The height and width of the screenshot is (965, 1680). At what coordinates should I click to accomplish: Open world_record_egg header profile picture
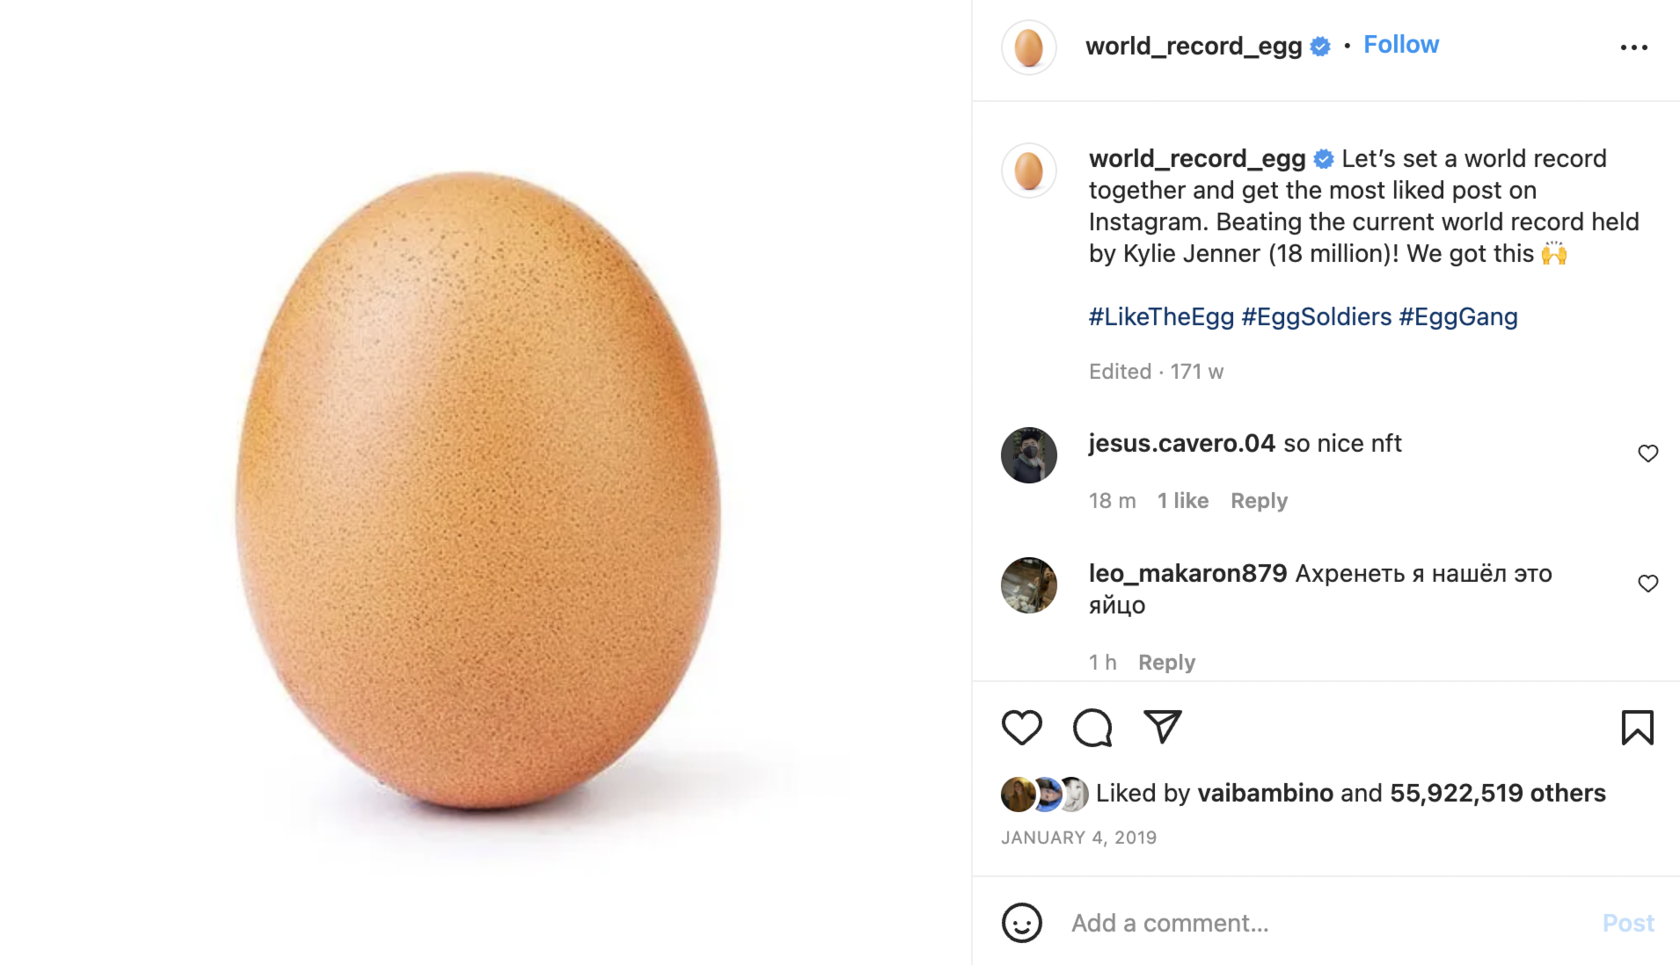[x=1028, y=47]
